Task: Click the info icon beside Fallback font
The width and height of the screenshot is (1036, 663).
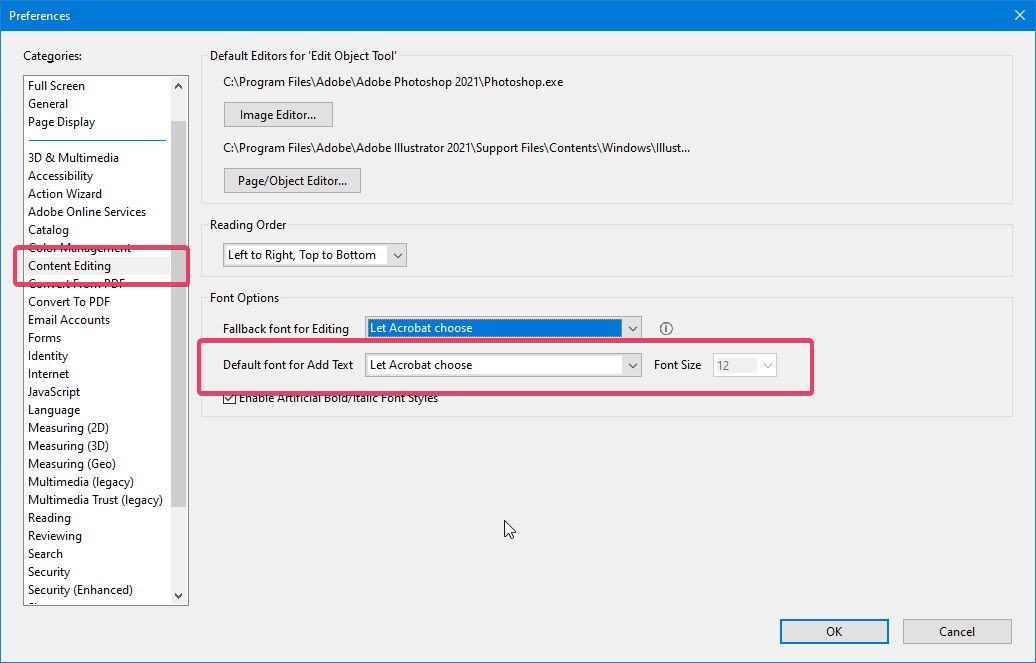Action: click(x=666, y=329)
